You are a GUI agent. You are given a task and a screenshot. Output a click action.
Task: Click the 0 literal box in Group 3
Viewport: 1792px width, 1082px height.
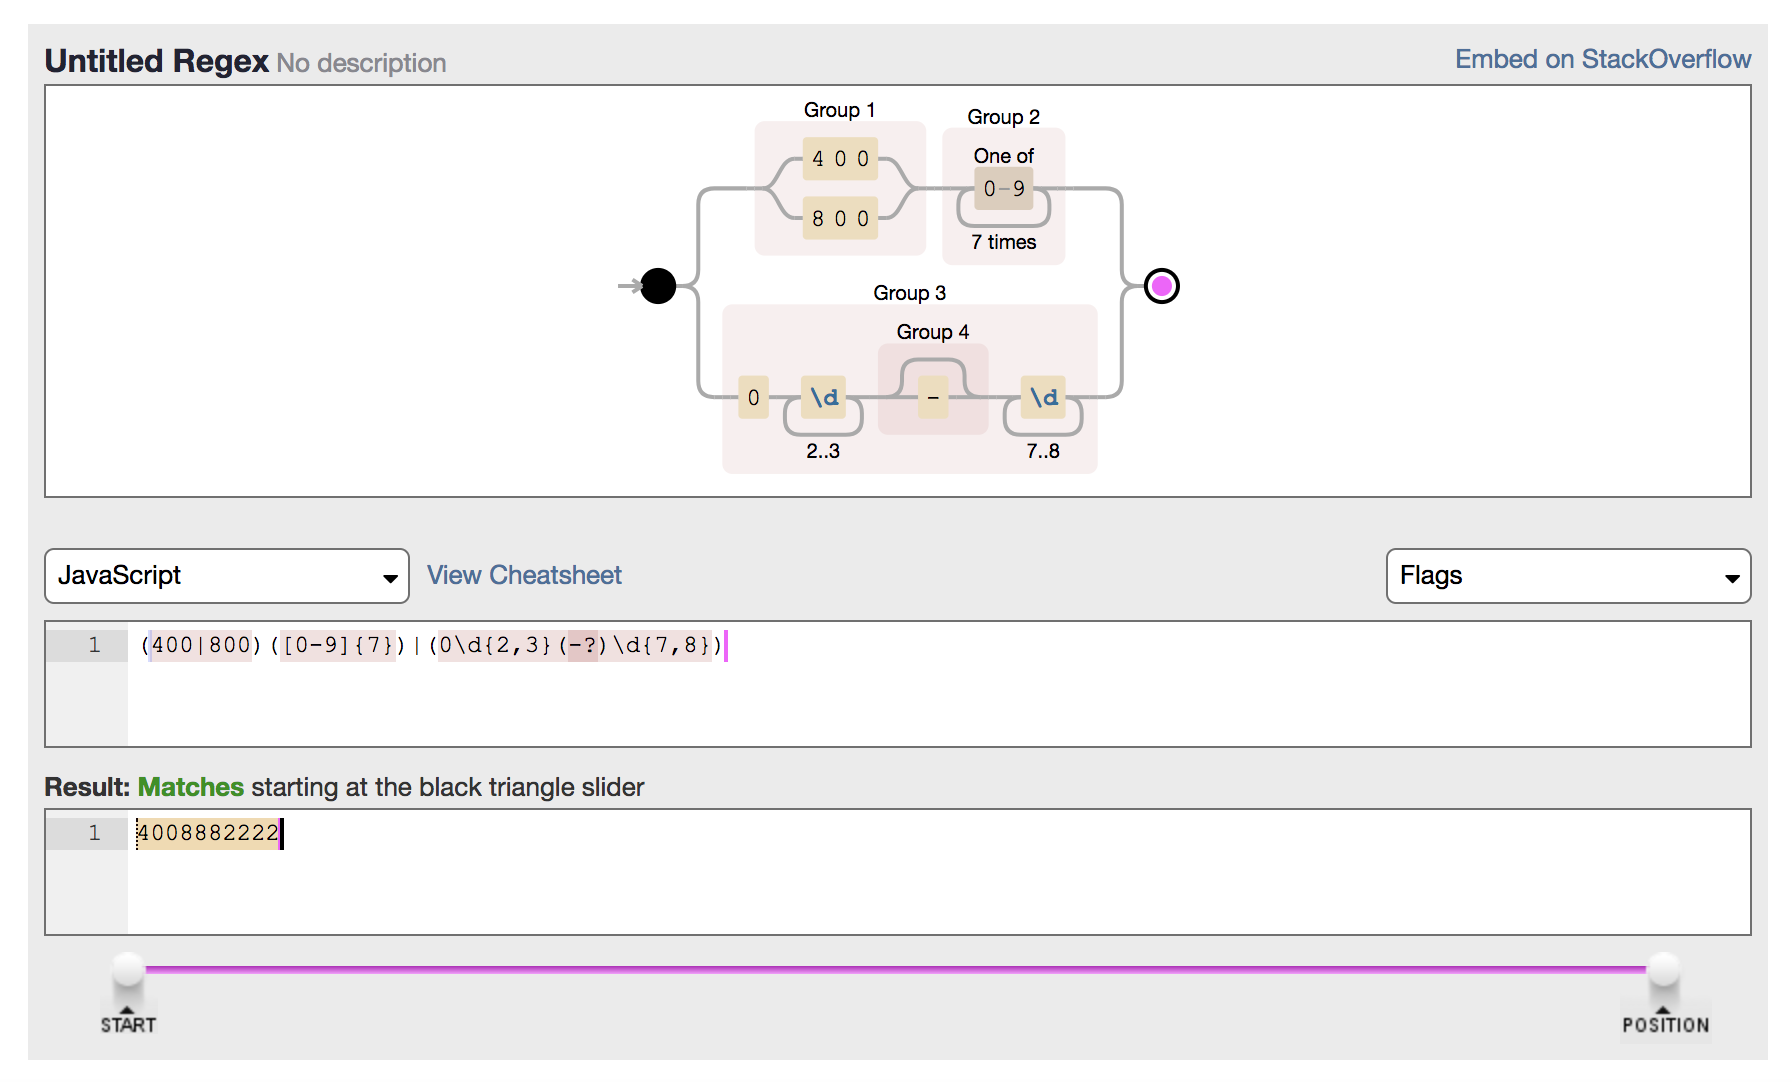pyautogui.click(x=753, y=398)
